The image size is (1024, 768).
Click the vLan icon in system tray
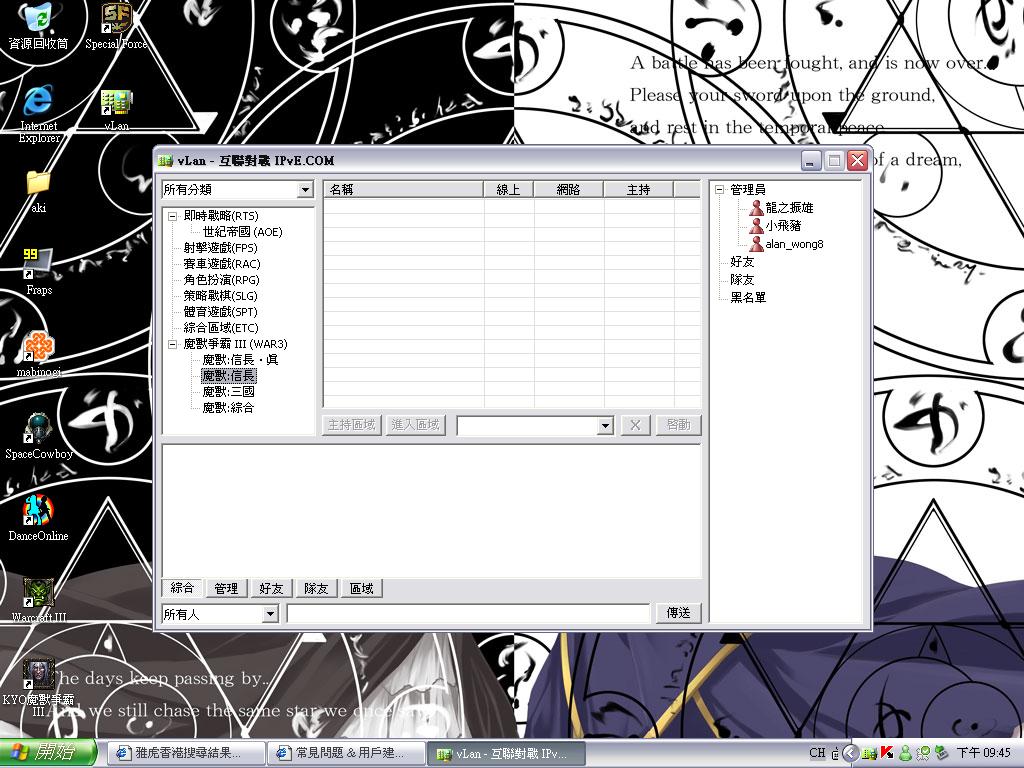(869, 753)
